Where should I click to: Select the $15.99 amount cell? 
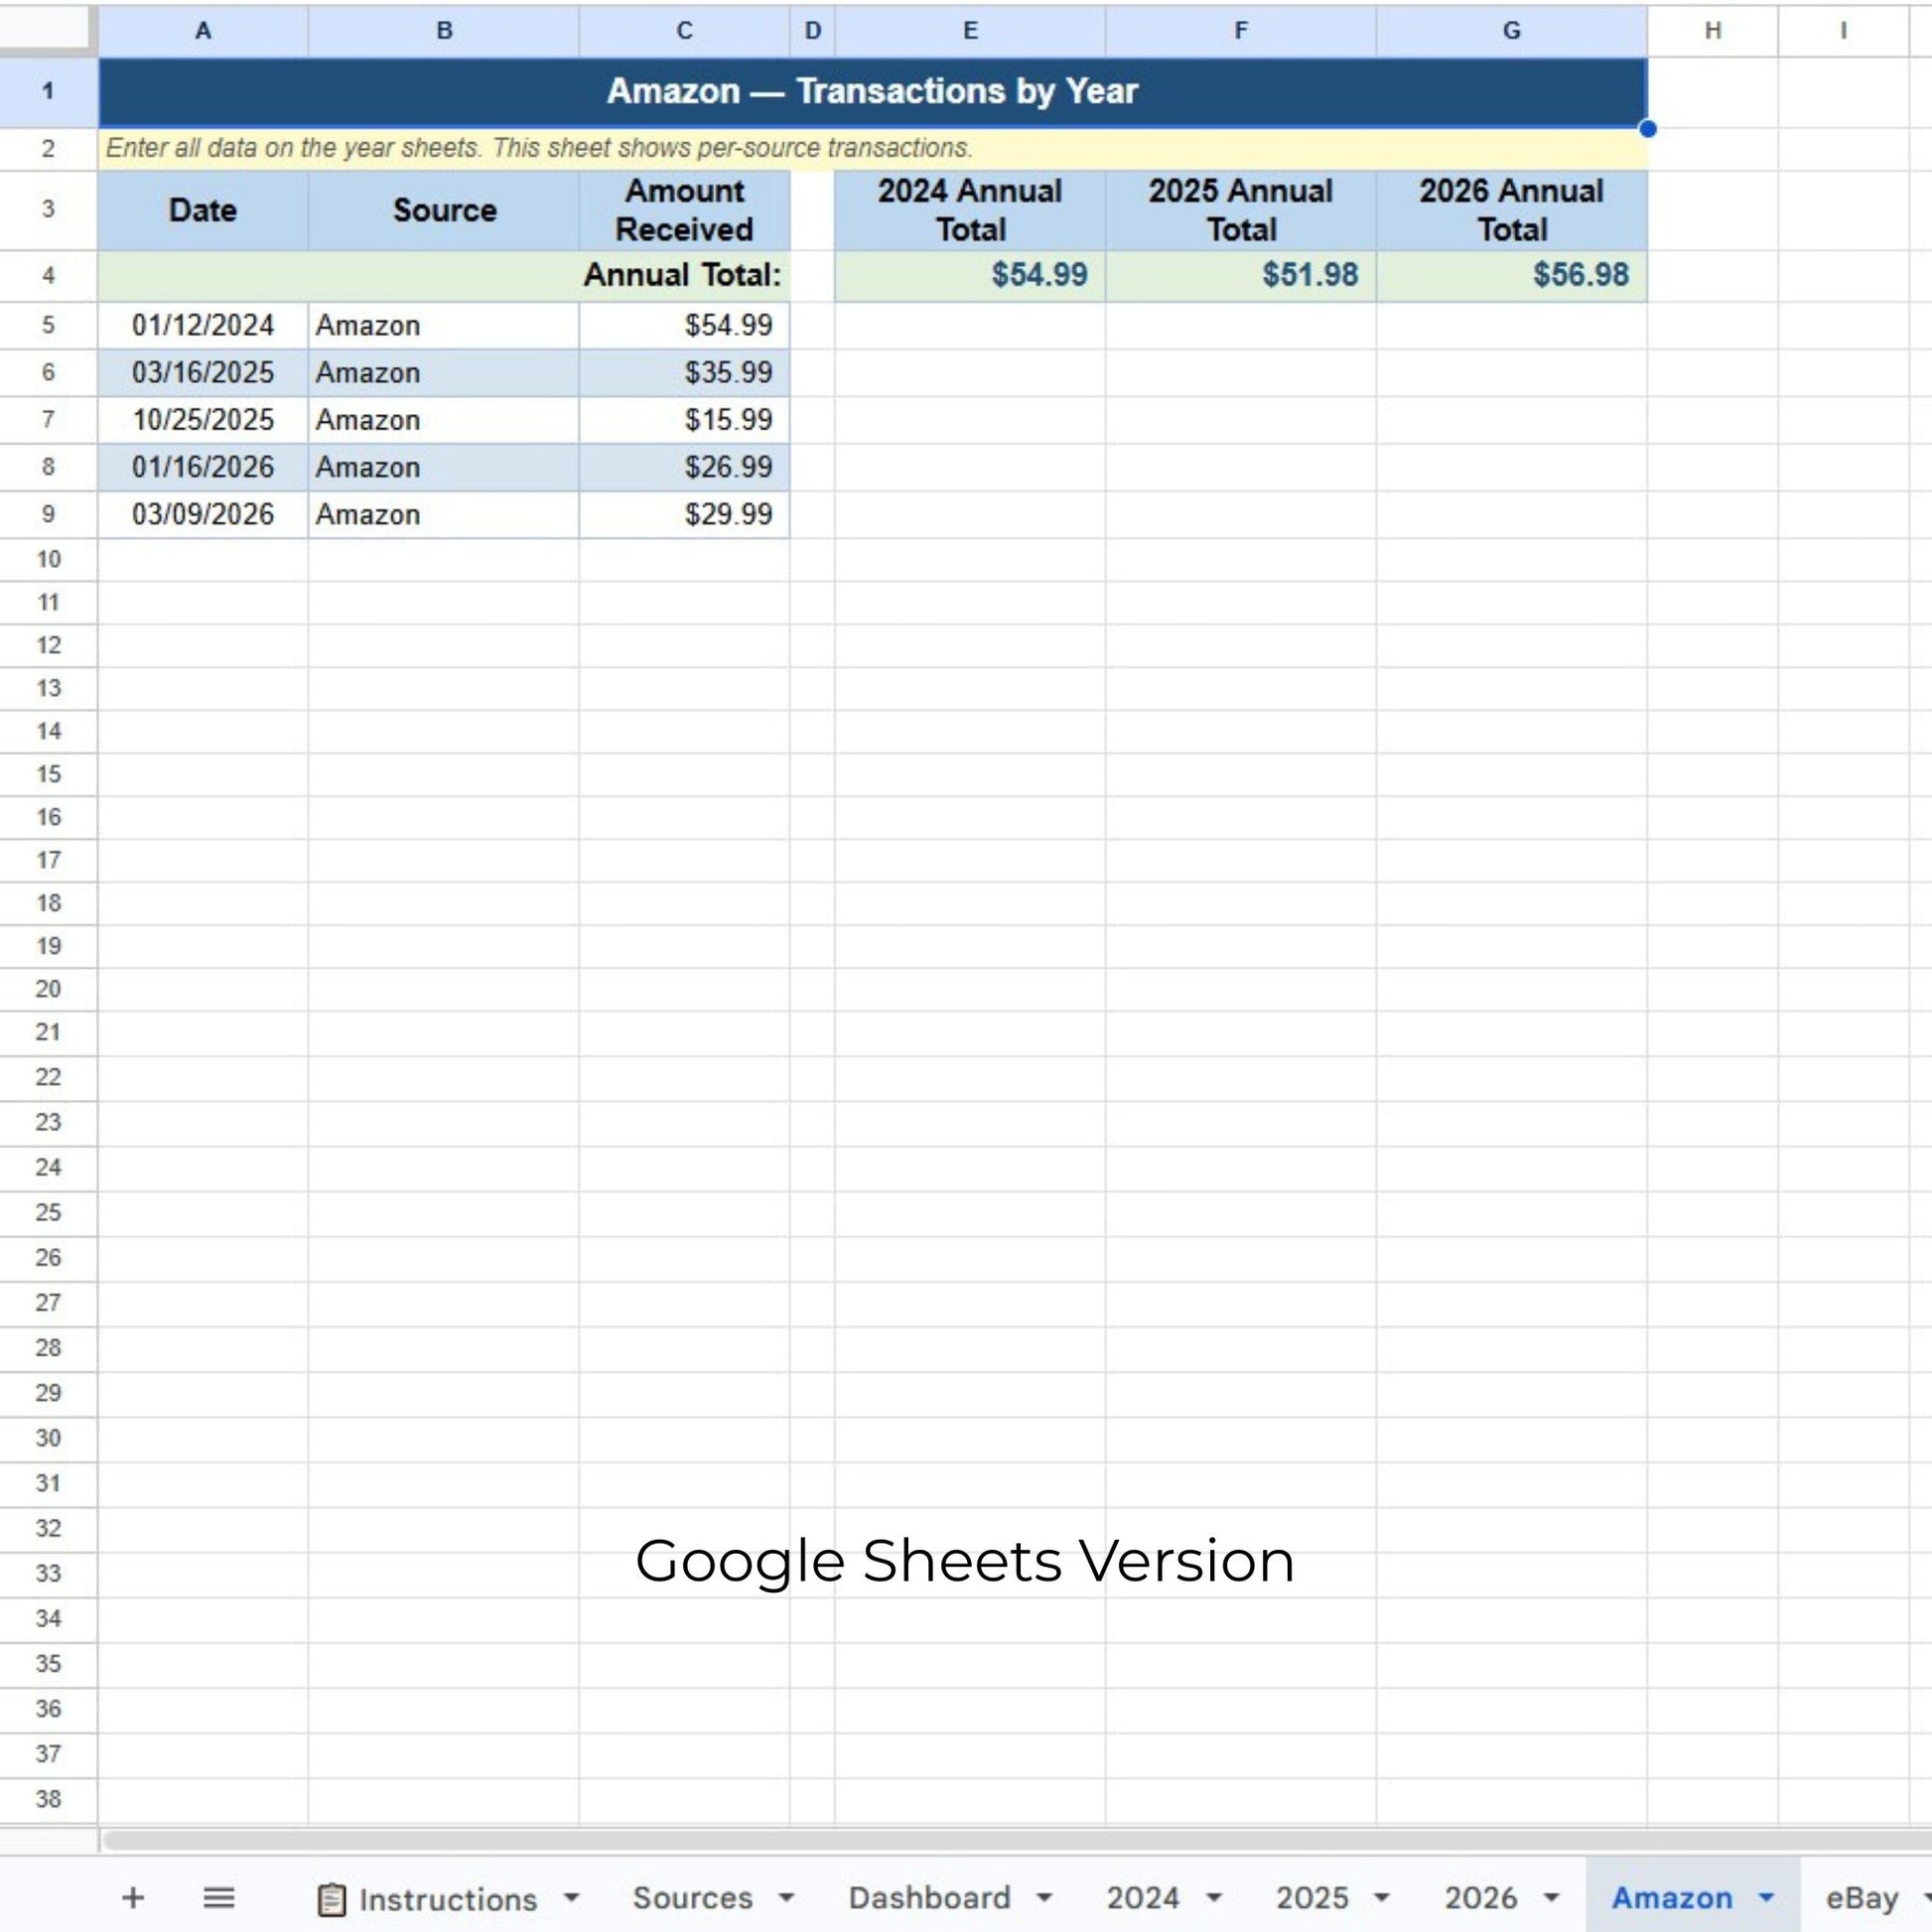pyautogui.click(x=684, y=420)
